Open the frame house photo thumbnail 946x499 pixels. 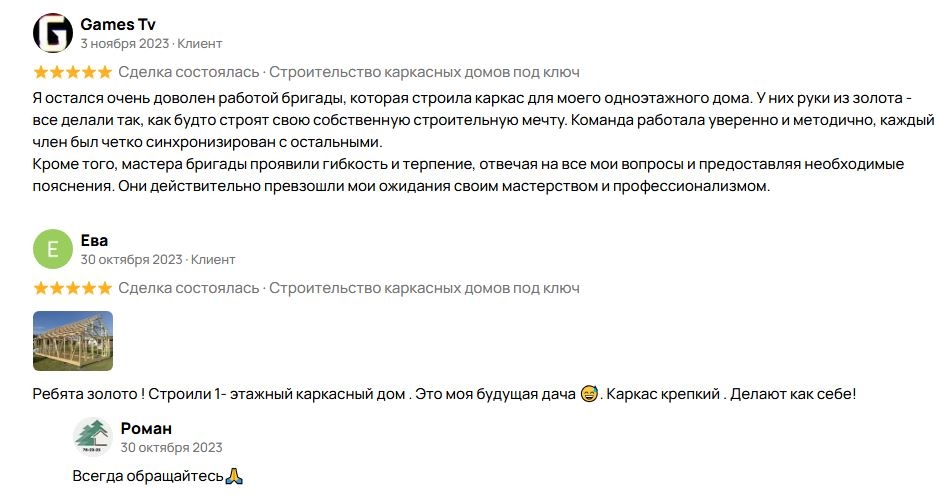[x=73, y=341]
